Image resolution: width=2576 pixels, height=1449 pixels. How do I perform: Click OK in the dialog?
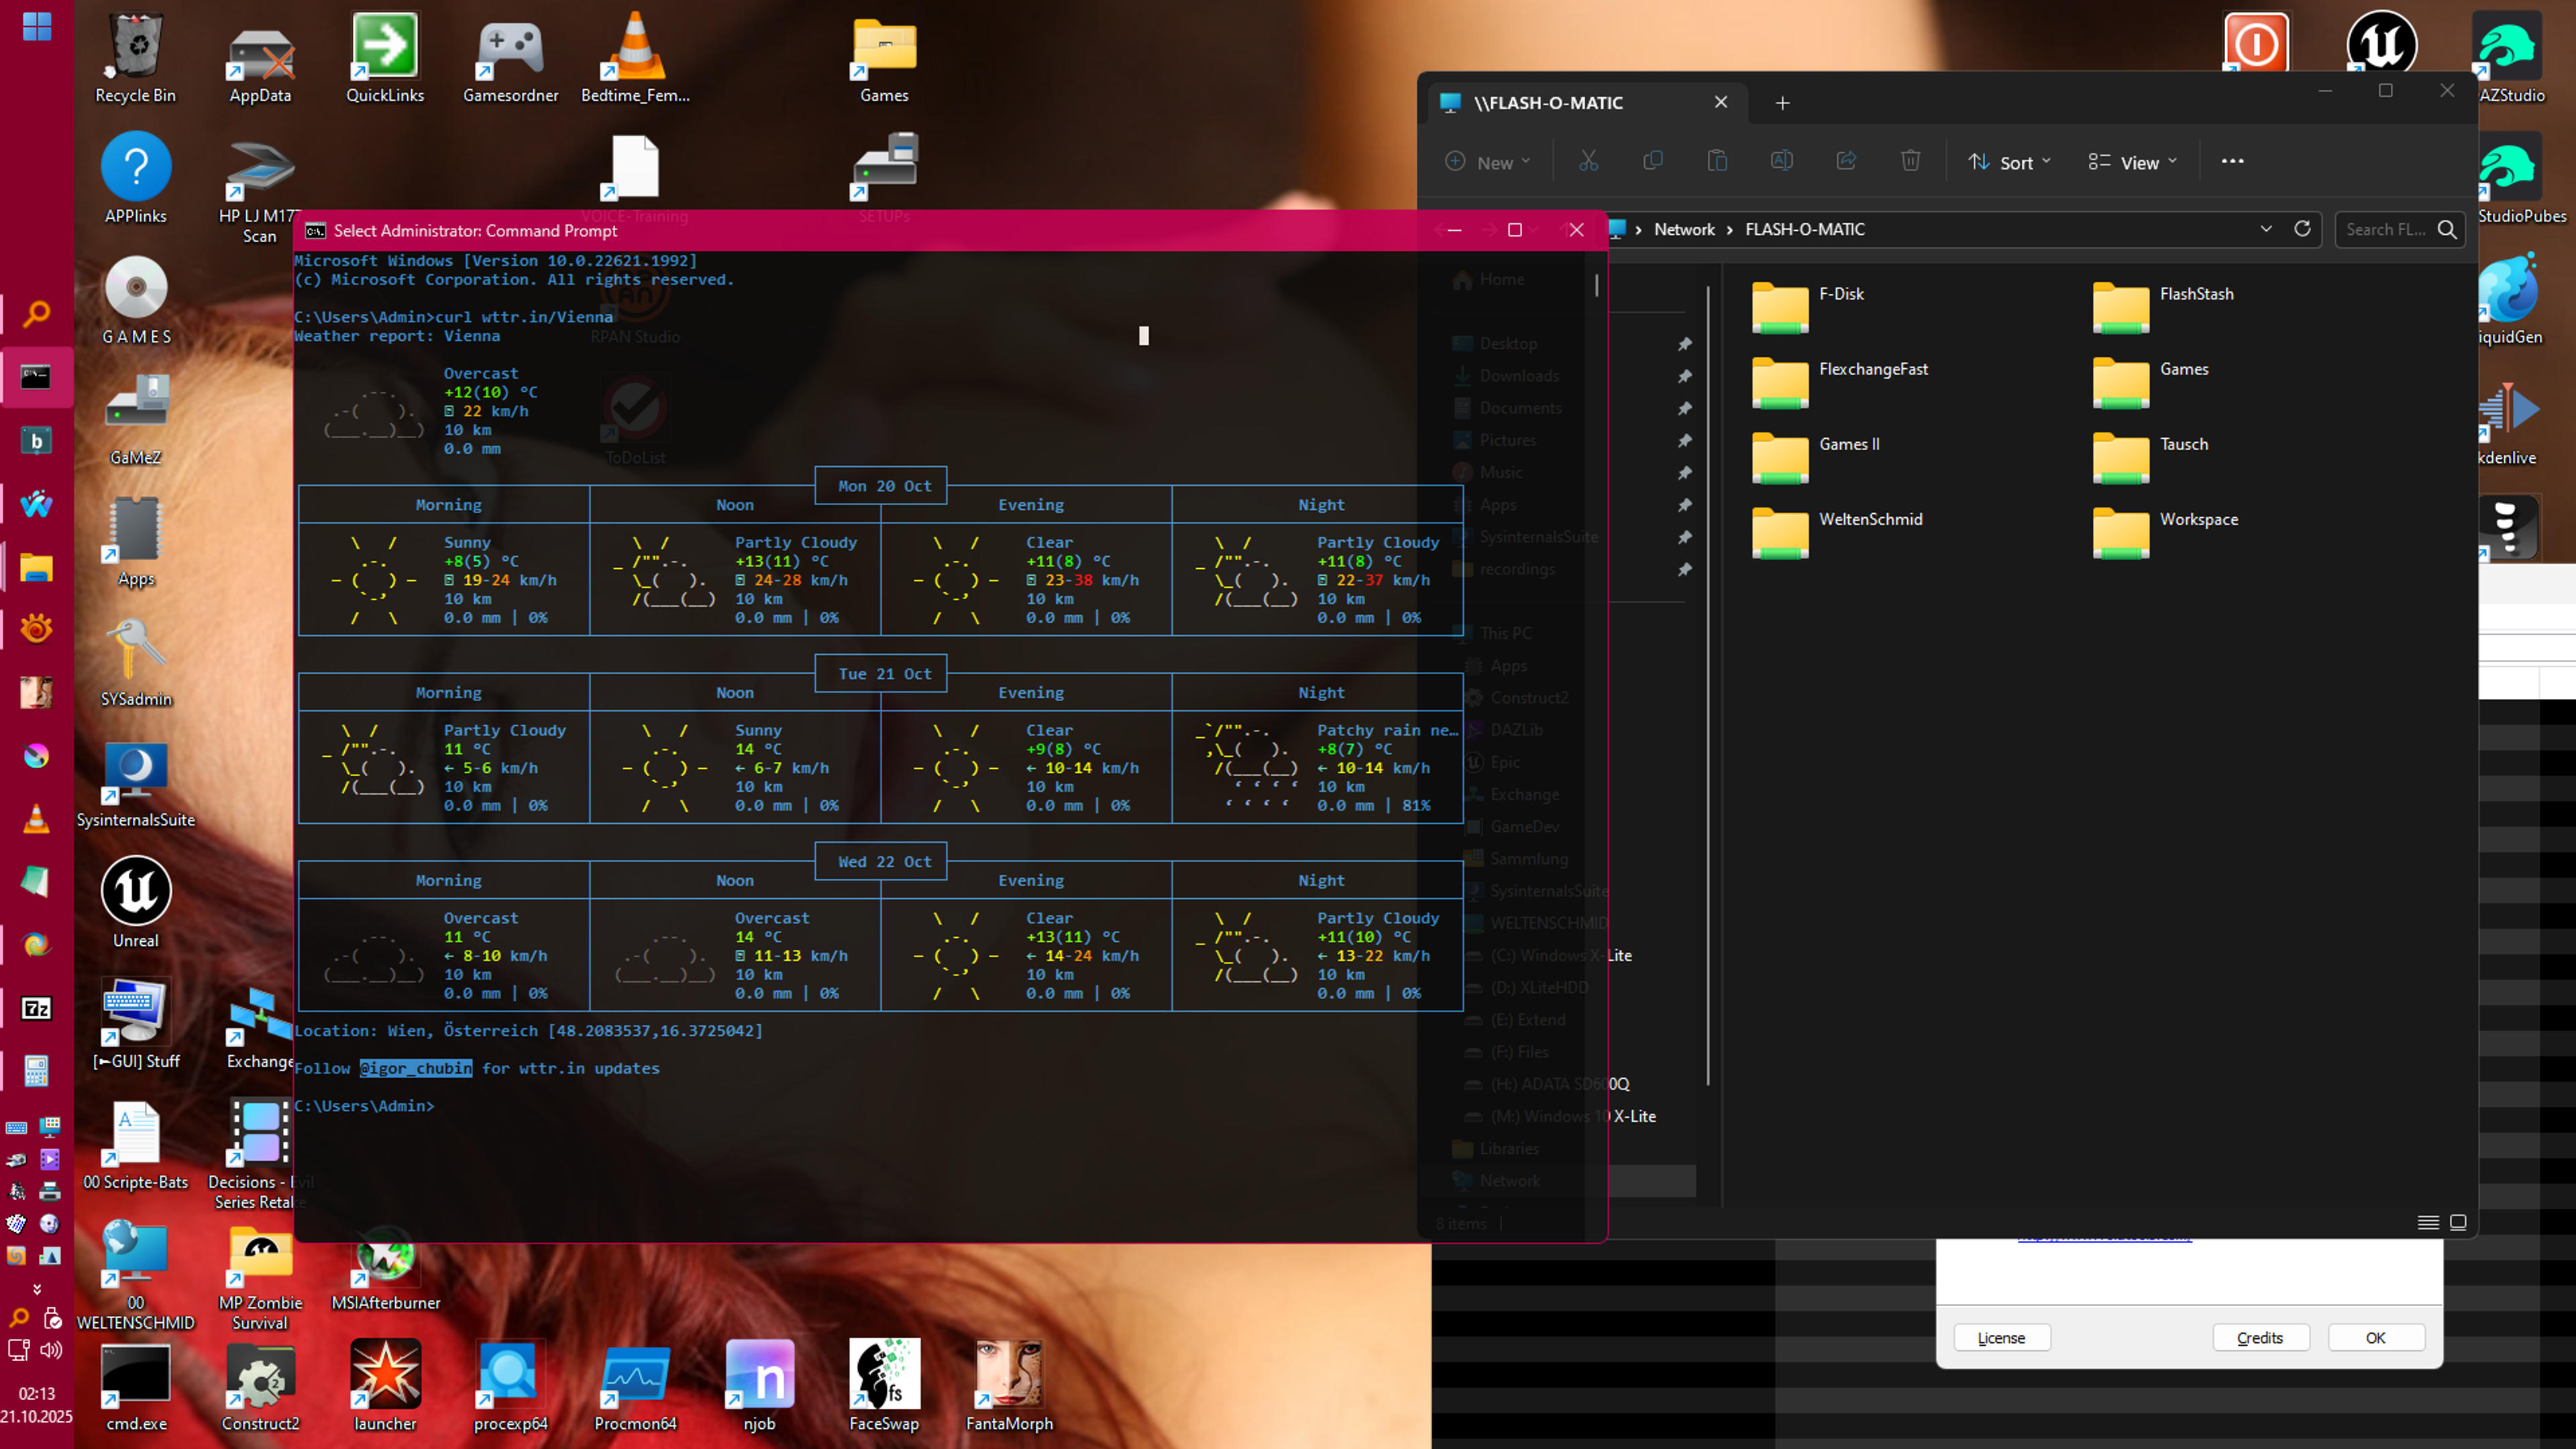(2376, 1338)
